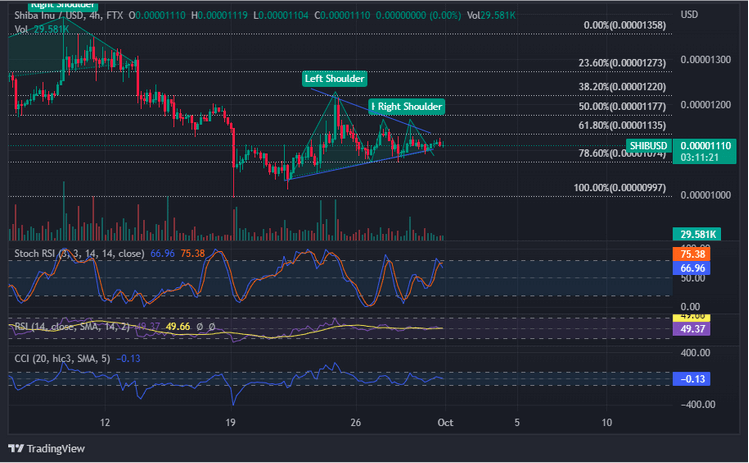Click the 19 date on time axis
The height and width of the screenshot is (463, 749).
pos(231,422)
